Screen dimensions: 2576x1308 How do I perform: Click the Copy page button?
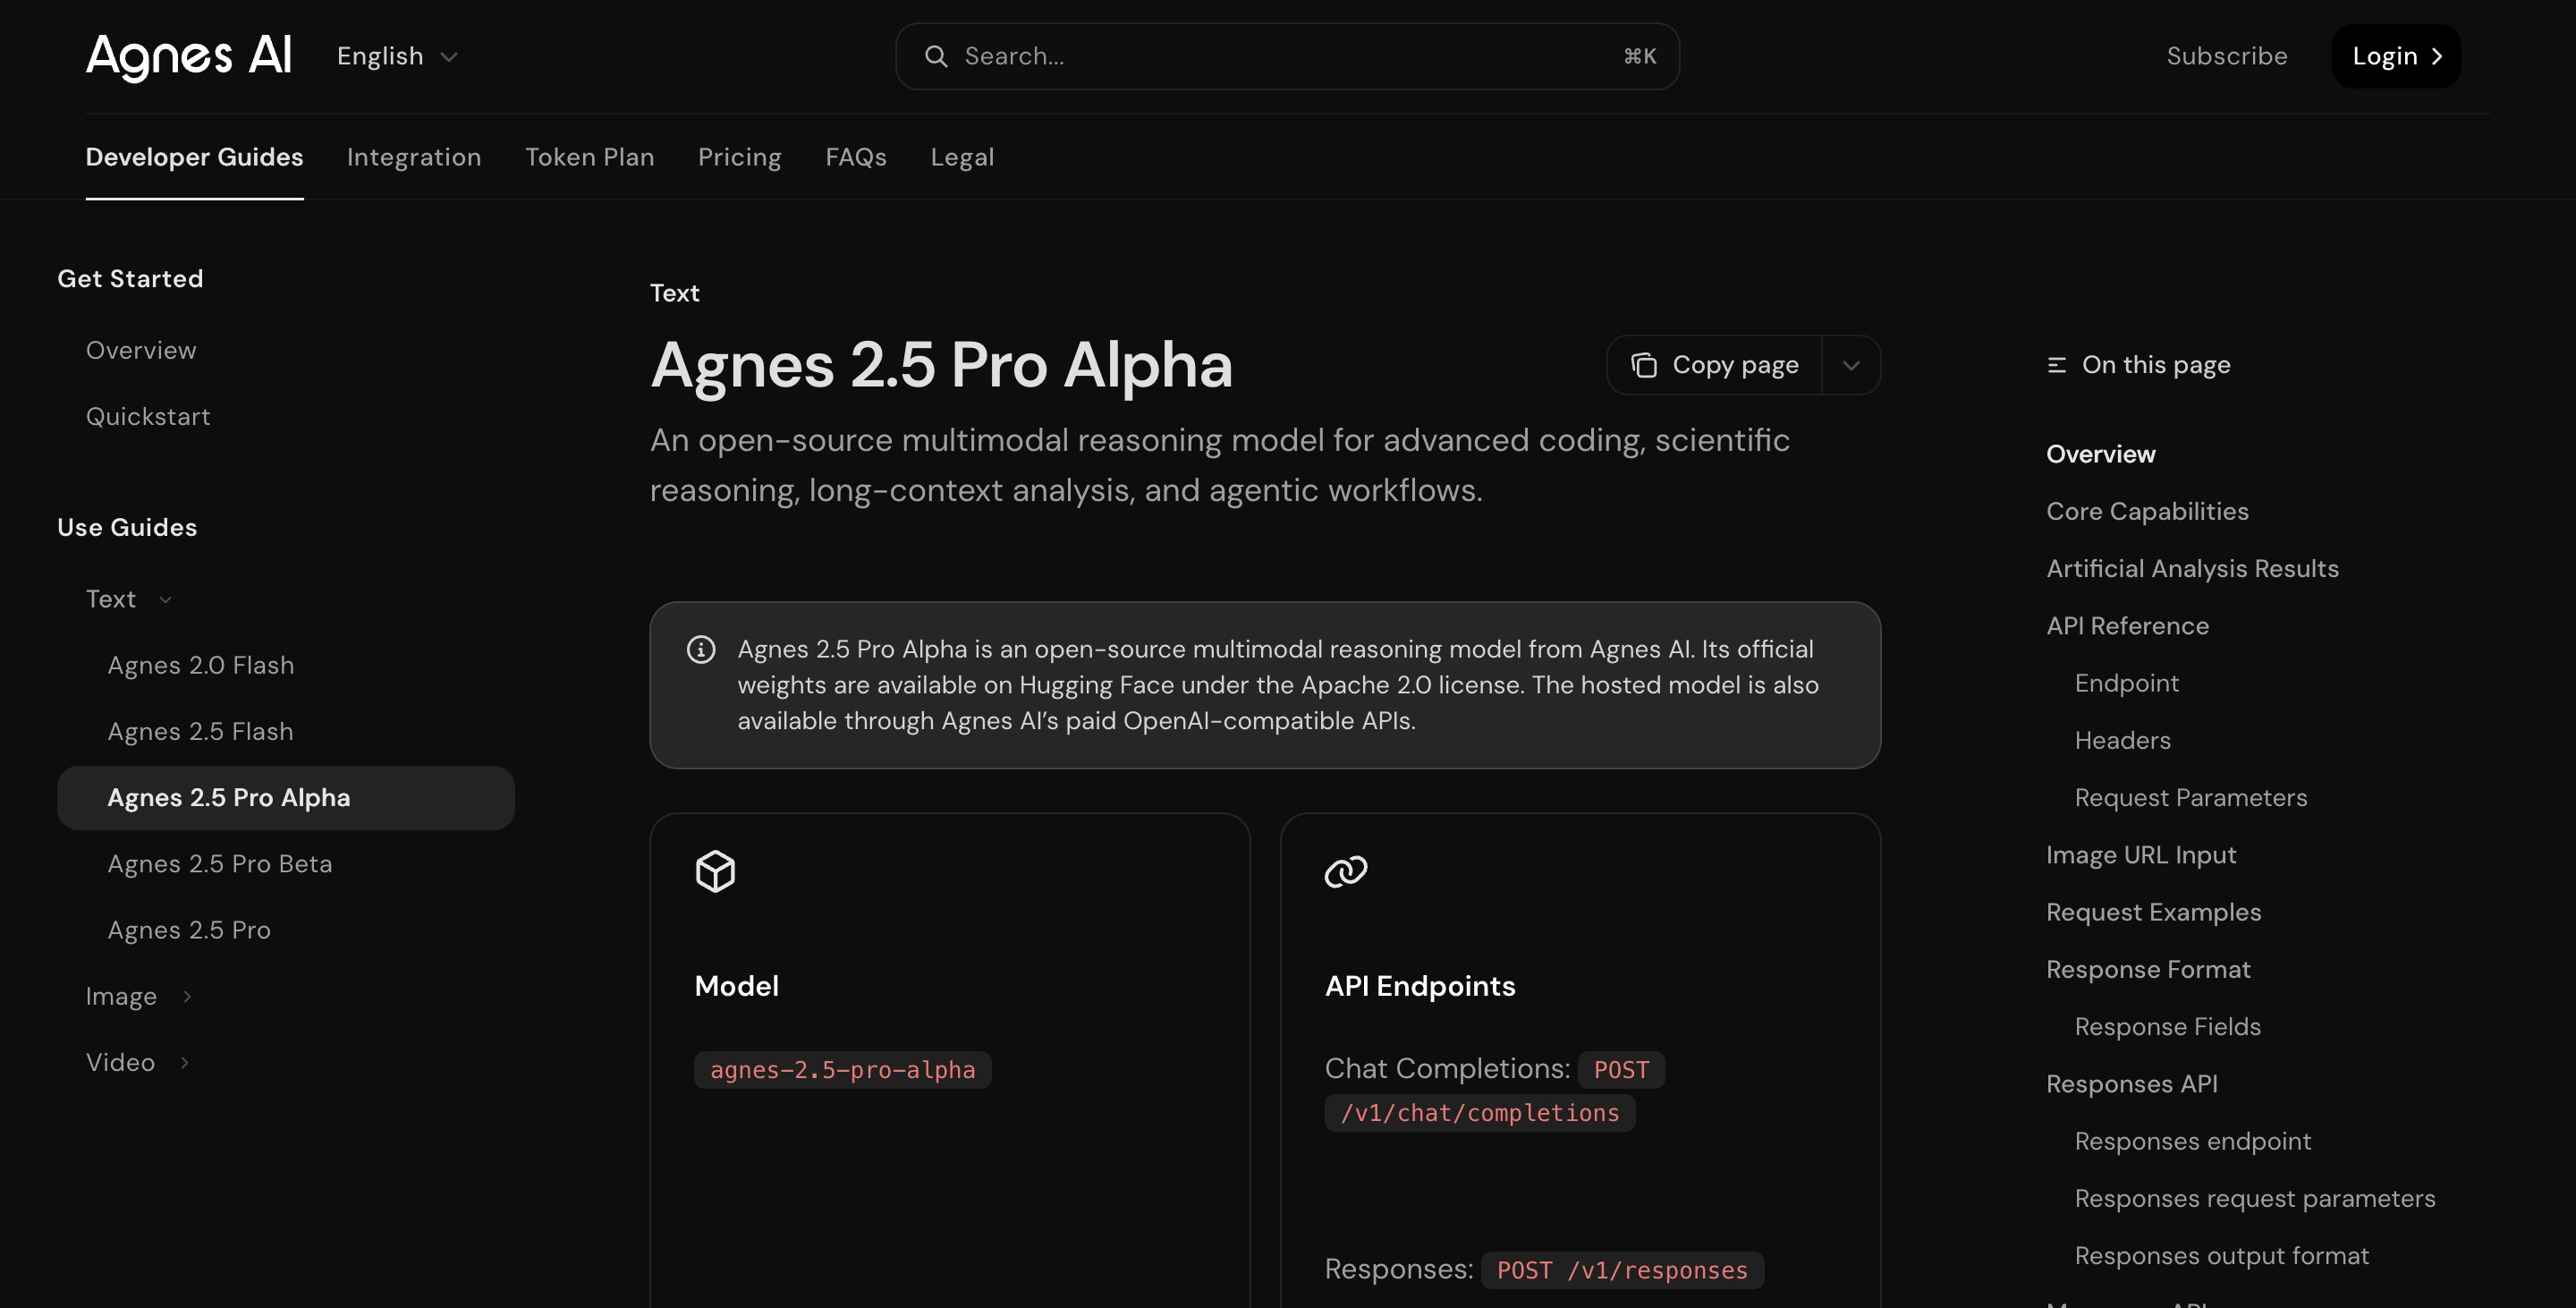tap(1714, 365)
